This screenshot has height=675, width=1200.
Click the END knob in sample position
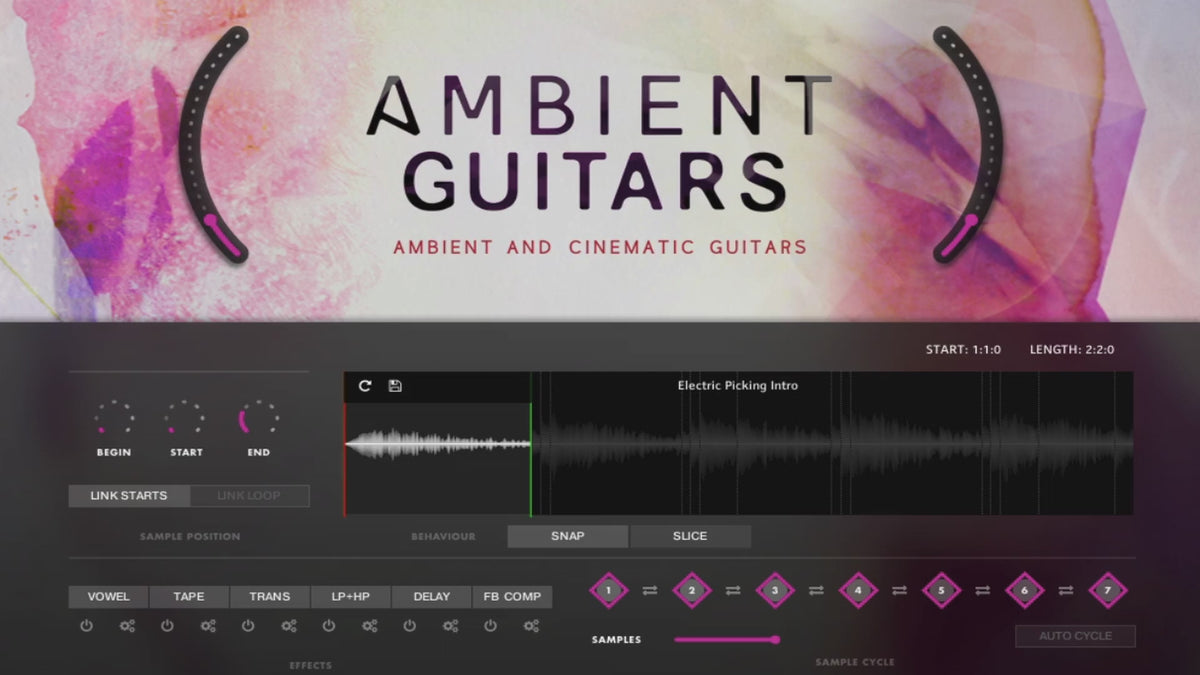click(258, 418)
